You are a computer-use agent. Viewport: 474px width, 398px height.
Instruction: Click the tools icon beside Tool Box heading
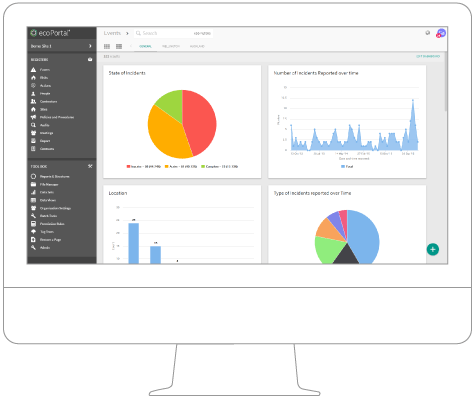click(90, 166)
